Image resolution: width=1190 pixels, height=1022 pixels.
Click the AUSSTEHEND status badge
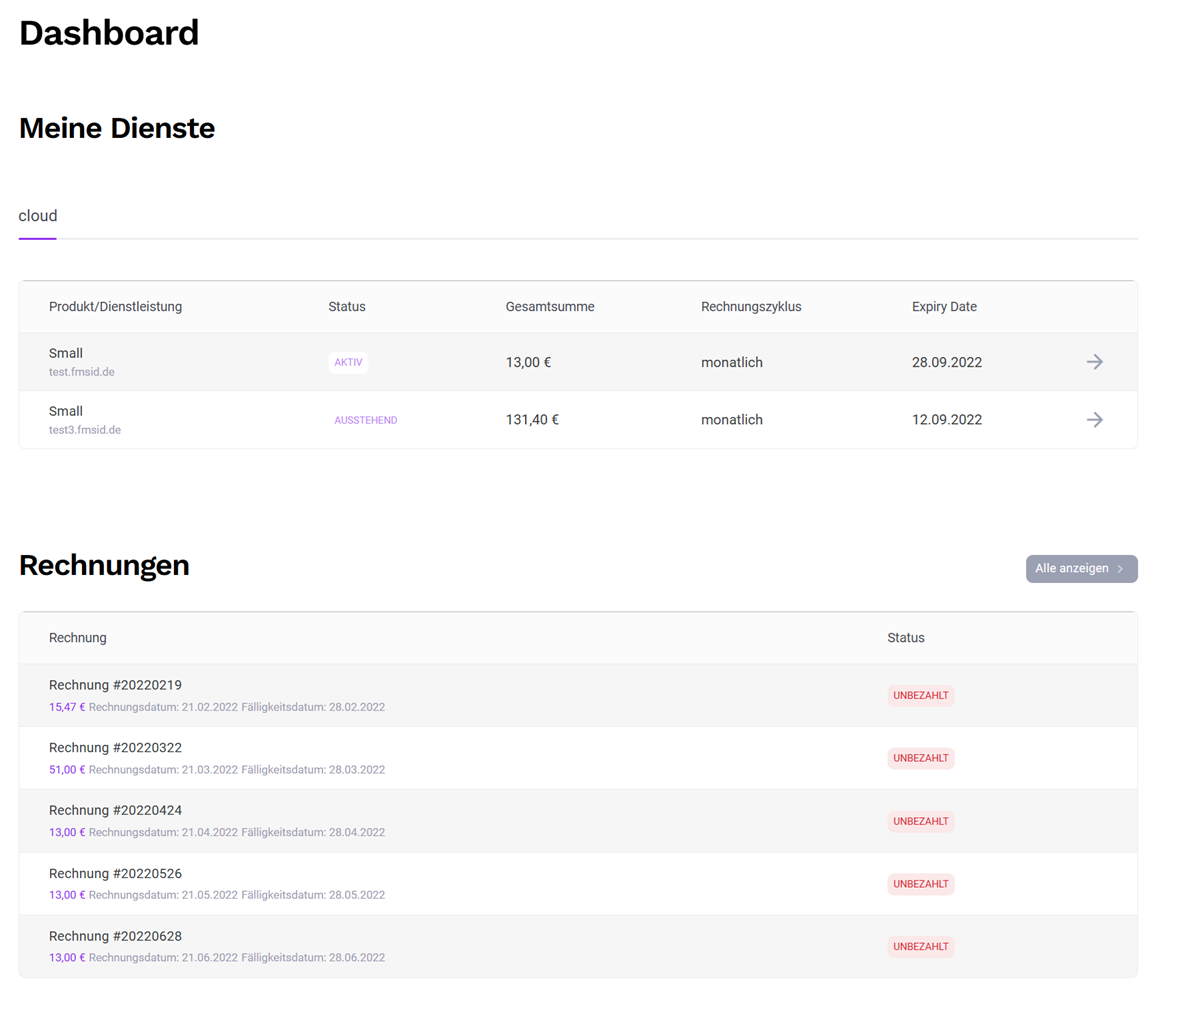[x=366, y=419]
